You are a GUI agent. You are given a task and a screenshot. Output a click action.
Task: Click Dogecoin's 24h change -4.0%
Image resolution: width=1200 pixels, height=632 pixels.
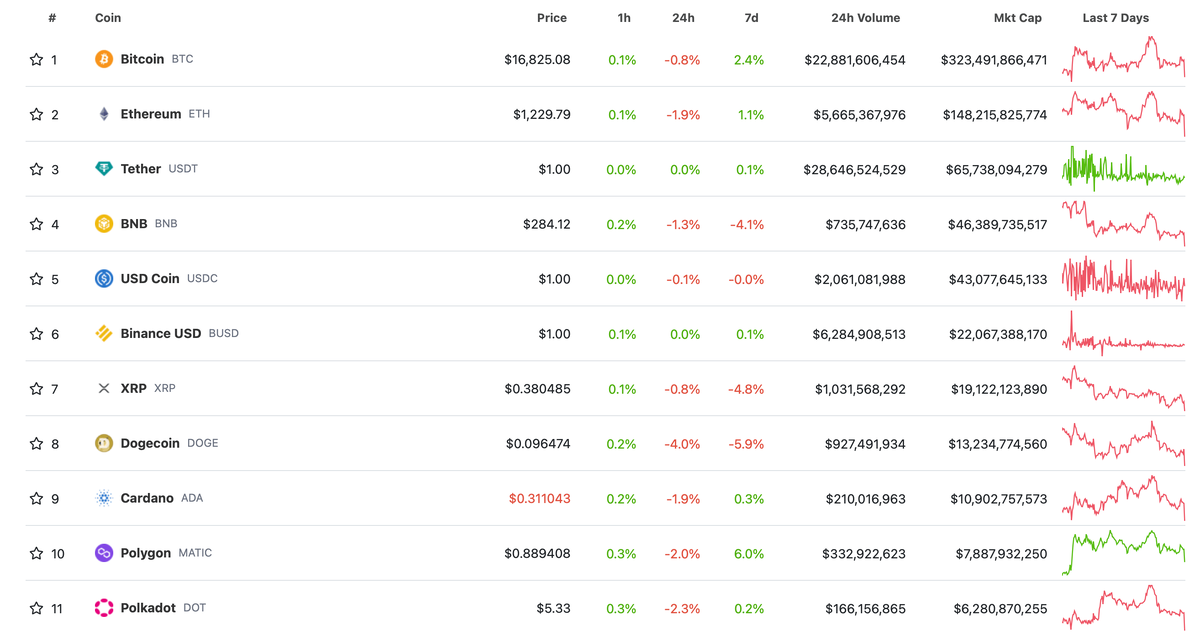(682, 443)
